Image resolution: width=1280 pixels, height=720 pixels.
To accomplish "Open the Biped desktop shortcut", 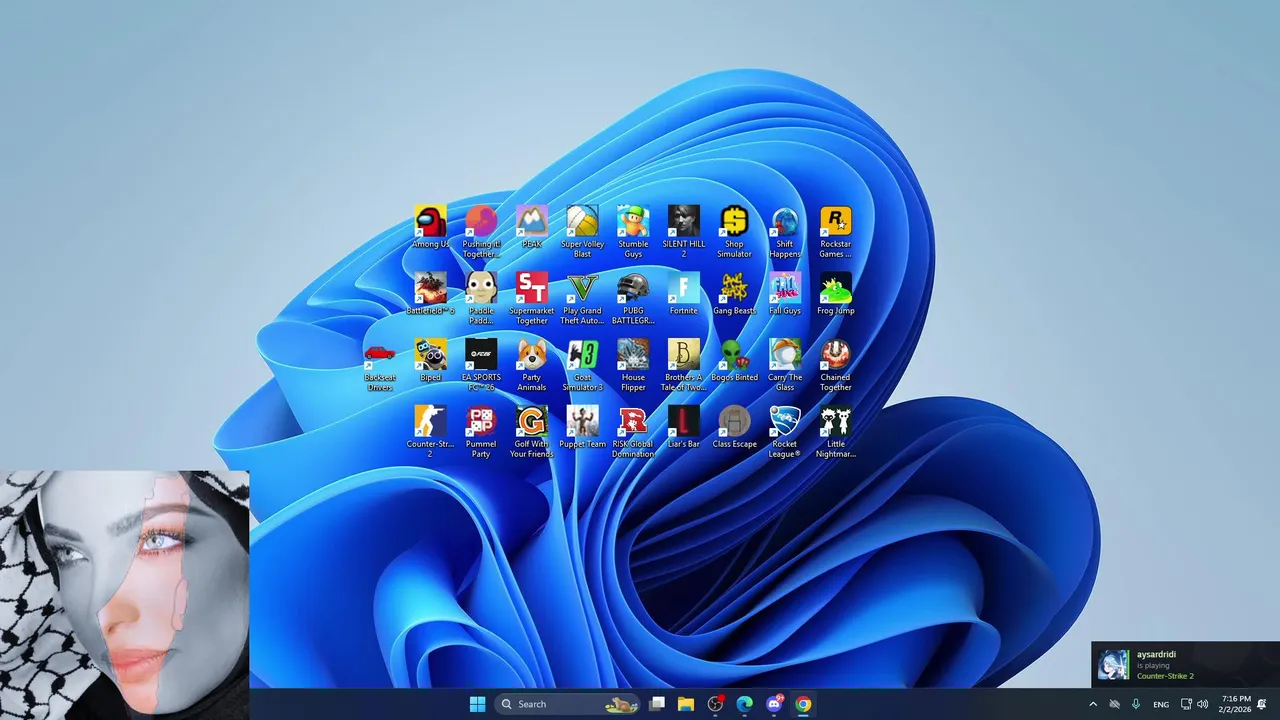I will (430, 361).
